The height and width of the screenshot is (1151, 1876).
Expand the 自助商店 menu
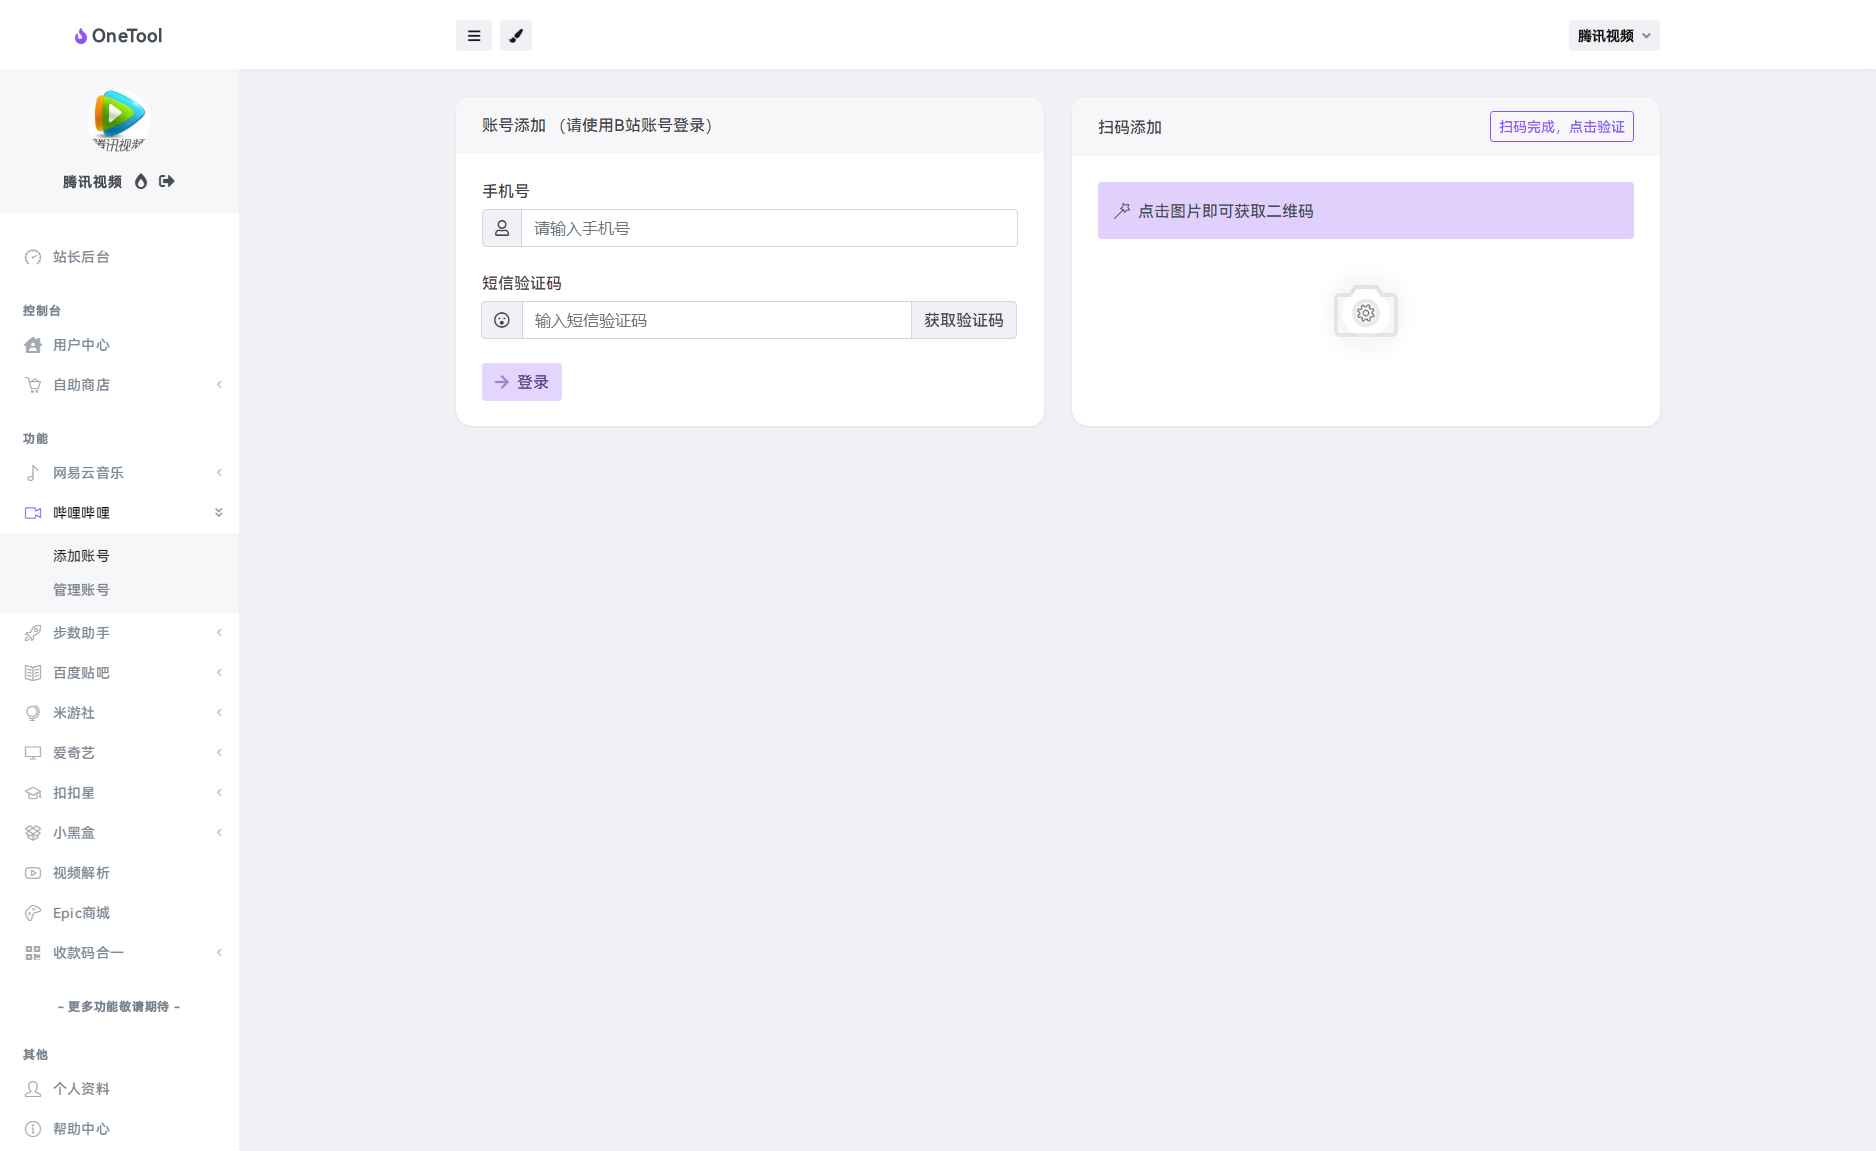219,384
